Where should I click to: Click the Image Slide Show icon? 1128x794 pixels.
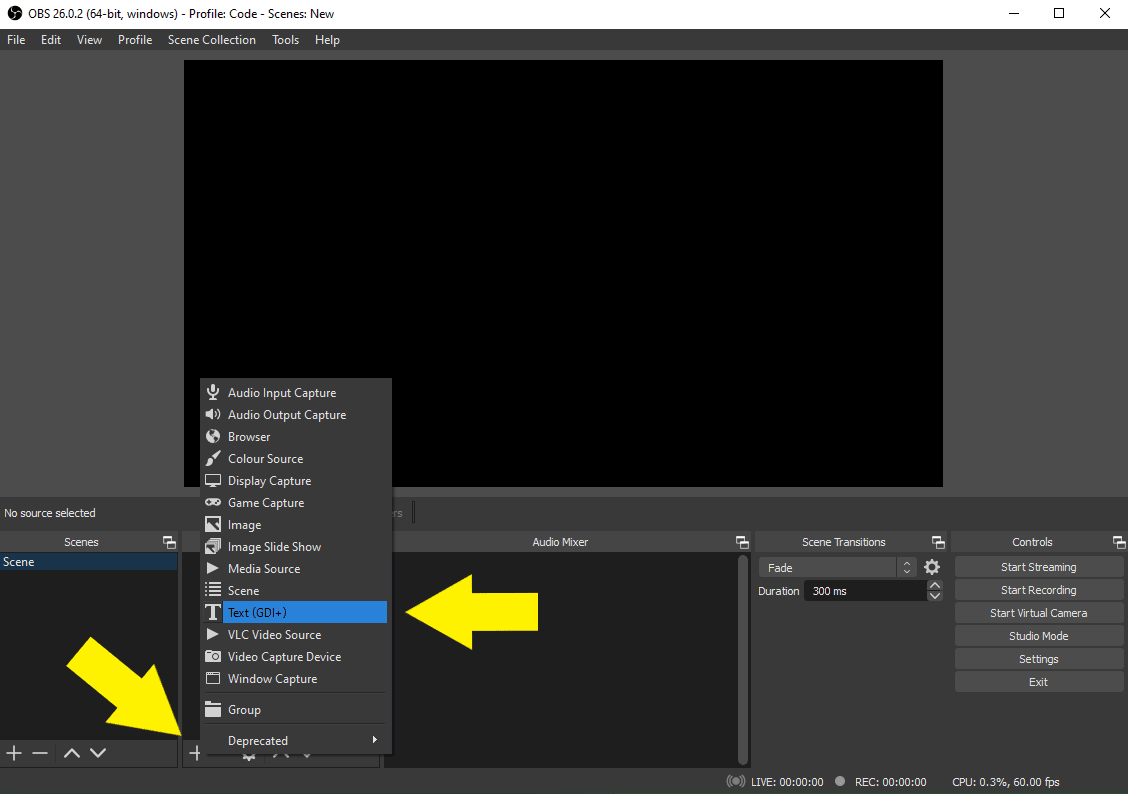click(213, 547)
